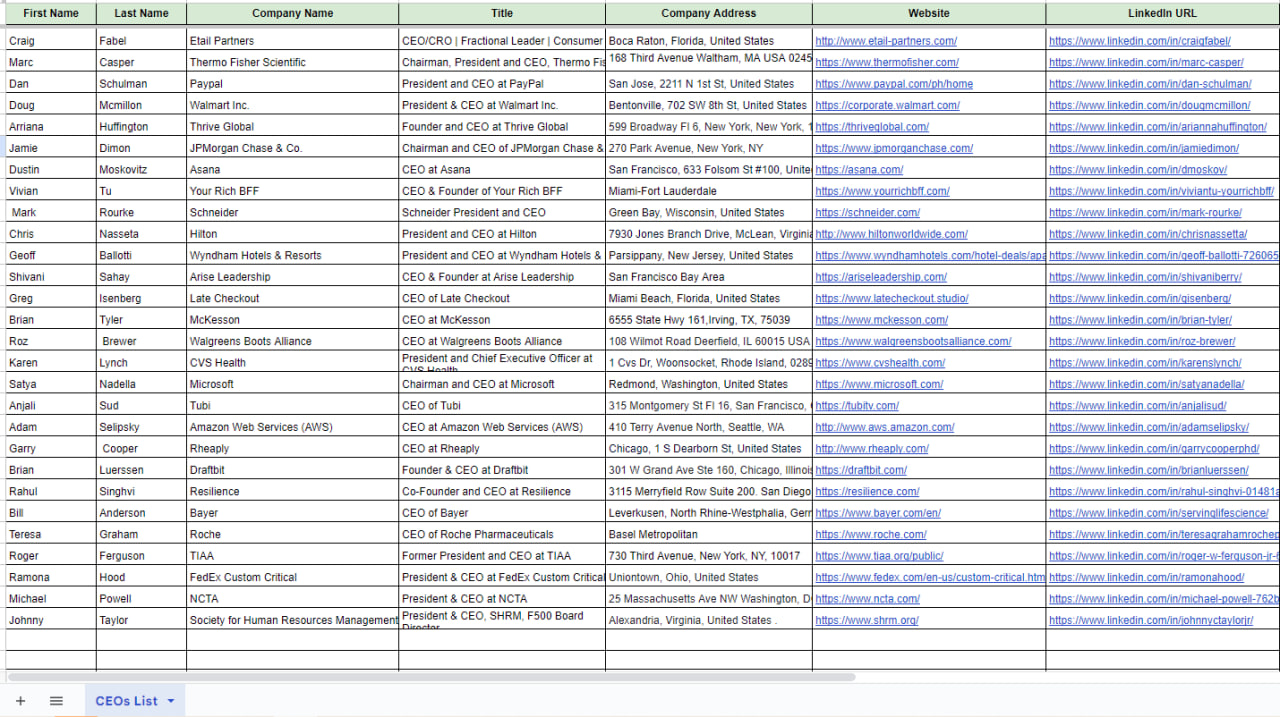Open the aws.amazon.com link
Screen dimensions: 1280x717
click(884, 427)
